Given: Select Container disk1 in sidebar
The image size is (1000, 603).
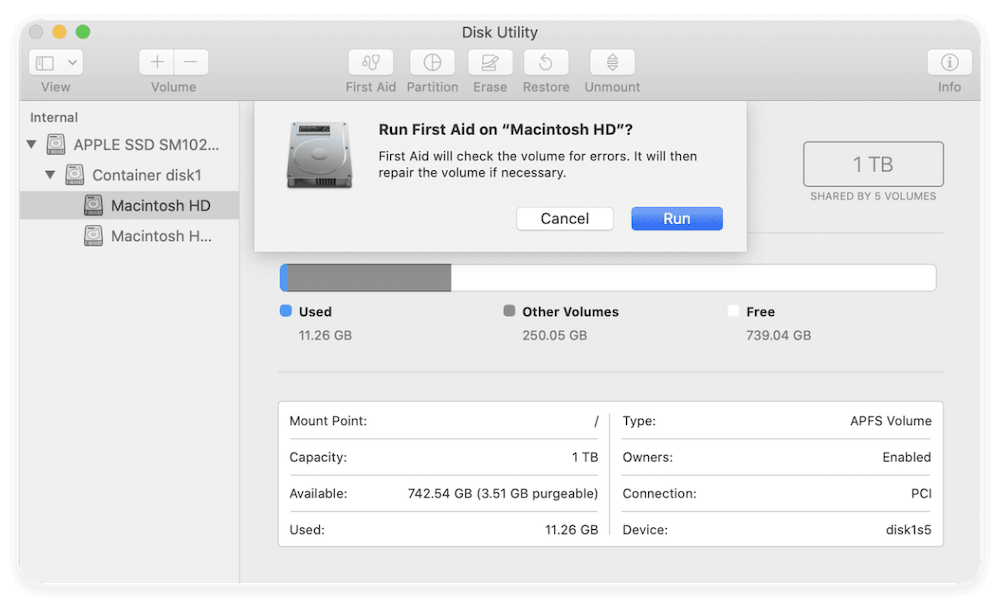Looking at the screenshot, I should [x=146, y=175].
